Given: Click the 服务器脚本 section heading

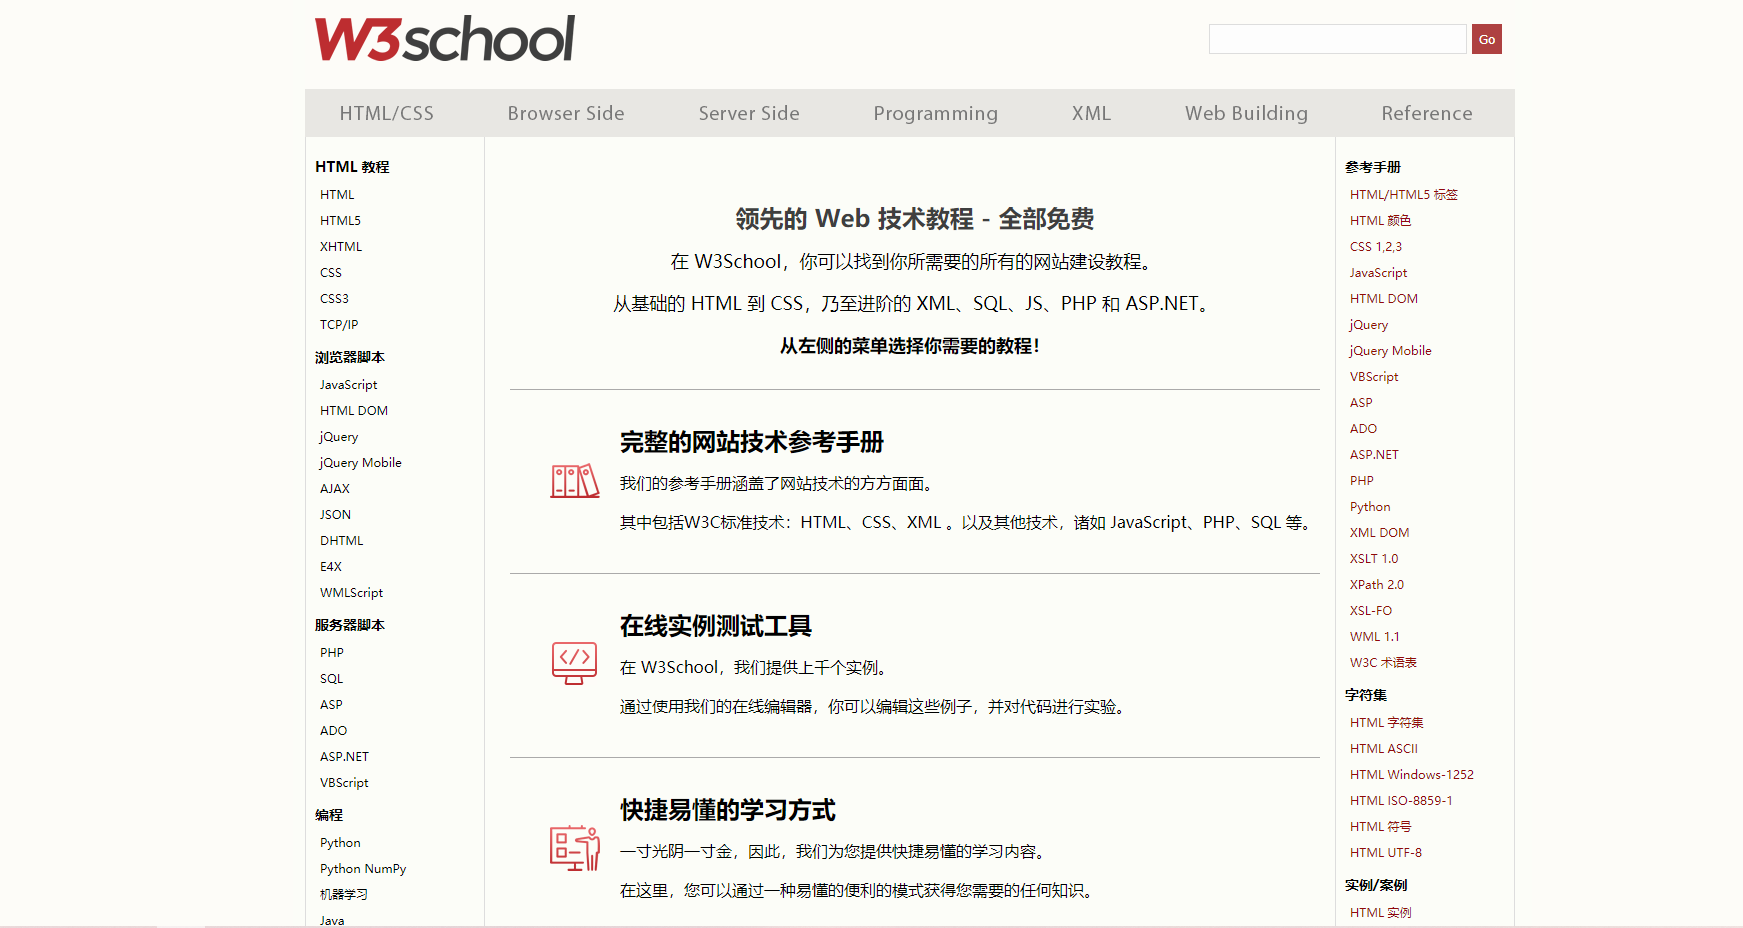Looking at the screenshot, I should click(350, 624).
